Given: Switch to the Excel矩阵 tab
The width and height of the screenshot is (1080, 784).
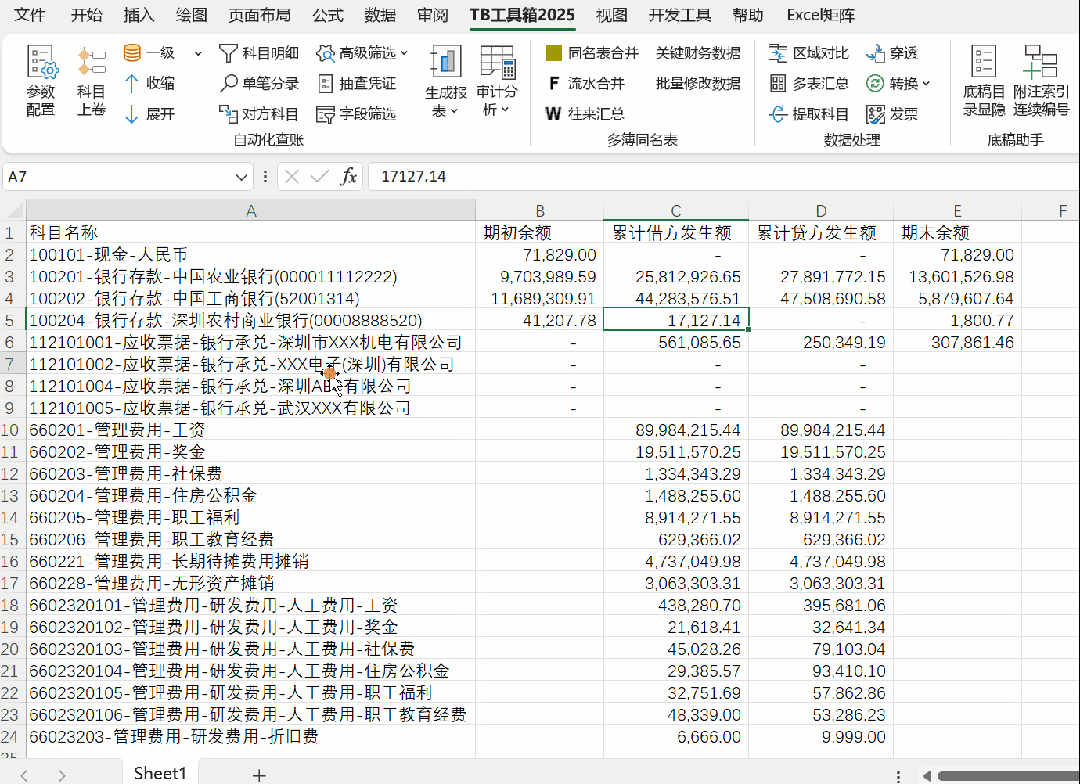Looking at the screenshot, I should pyautogui.click(x=820, y=14).
